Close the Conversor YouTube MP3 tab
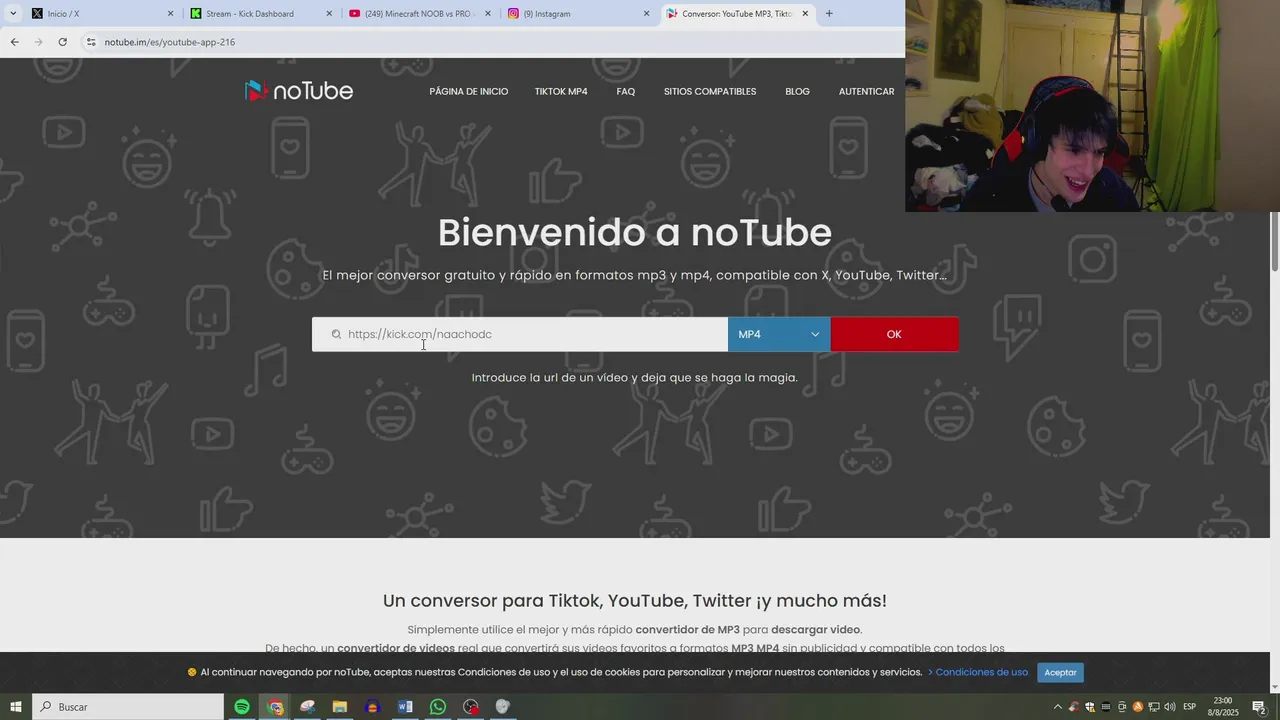 (x=805, y=14)
